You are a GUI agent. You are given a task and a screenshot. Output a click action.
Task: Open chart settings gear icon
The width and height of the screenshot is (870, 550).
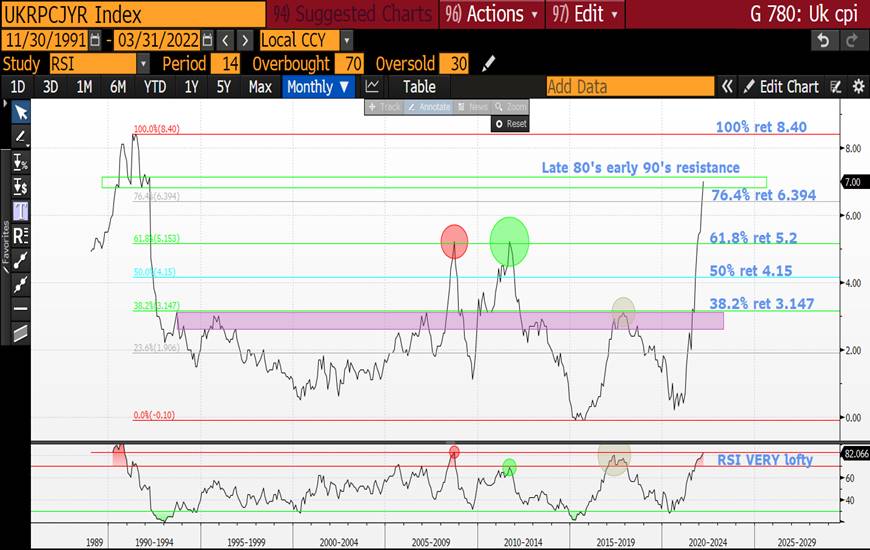pos(857,87)
